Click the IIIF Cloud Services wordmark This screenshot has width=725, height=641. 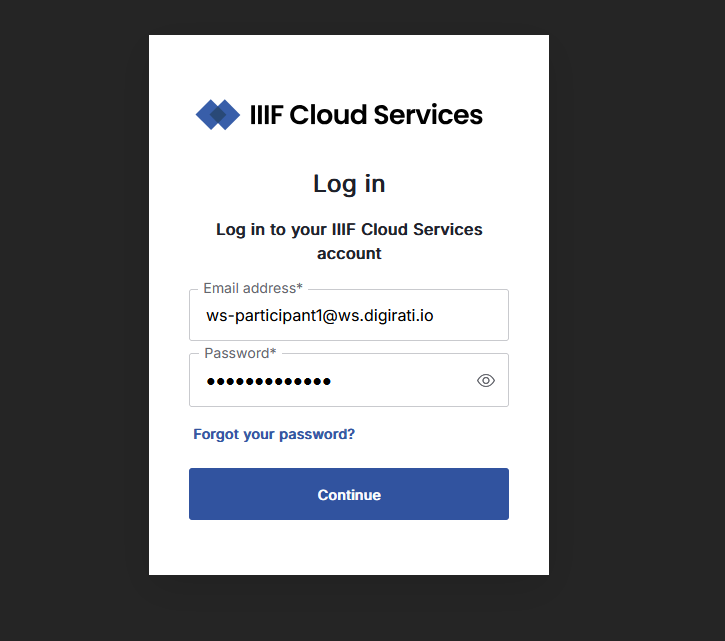point(366,115)
